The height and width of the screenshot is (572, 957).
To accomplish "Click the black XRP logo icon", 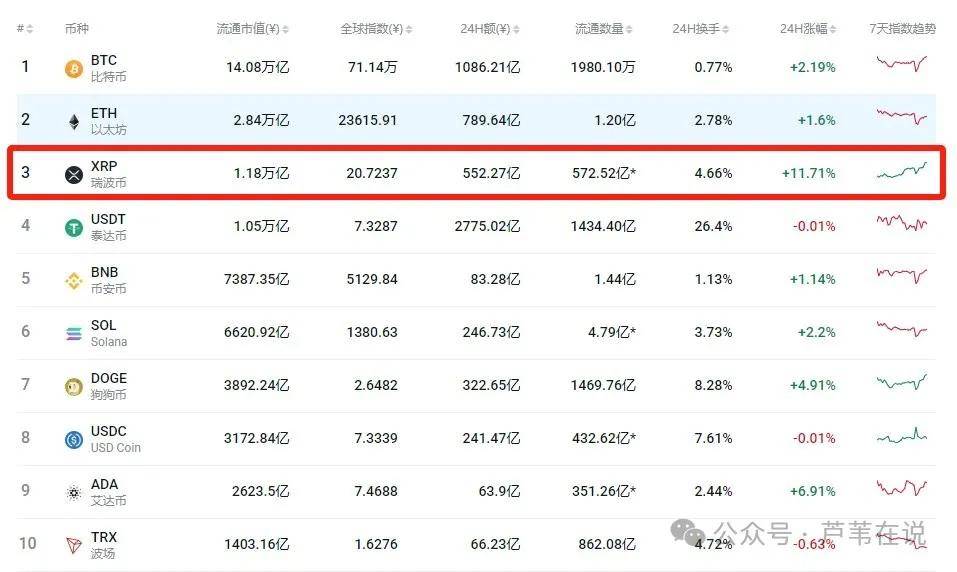I will [x=74, y=175].
